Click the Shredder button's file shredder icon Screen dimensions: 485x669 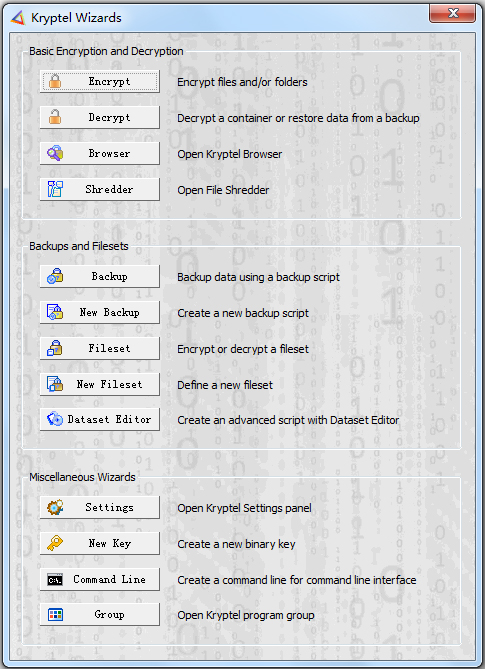point(55,189)
